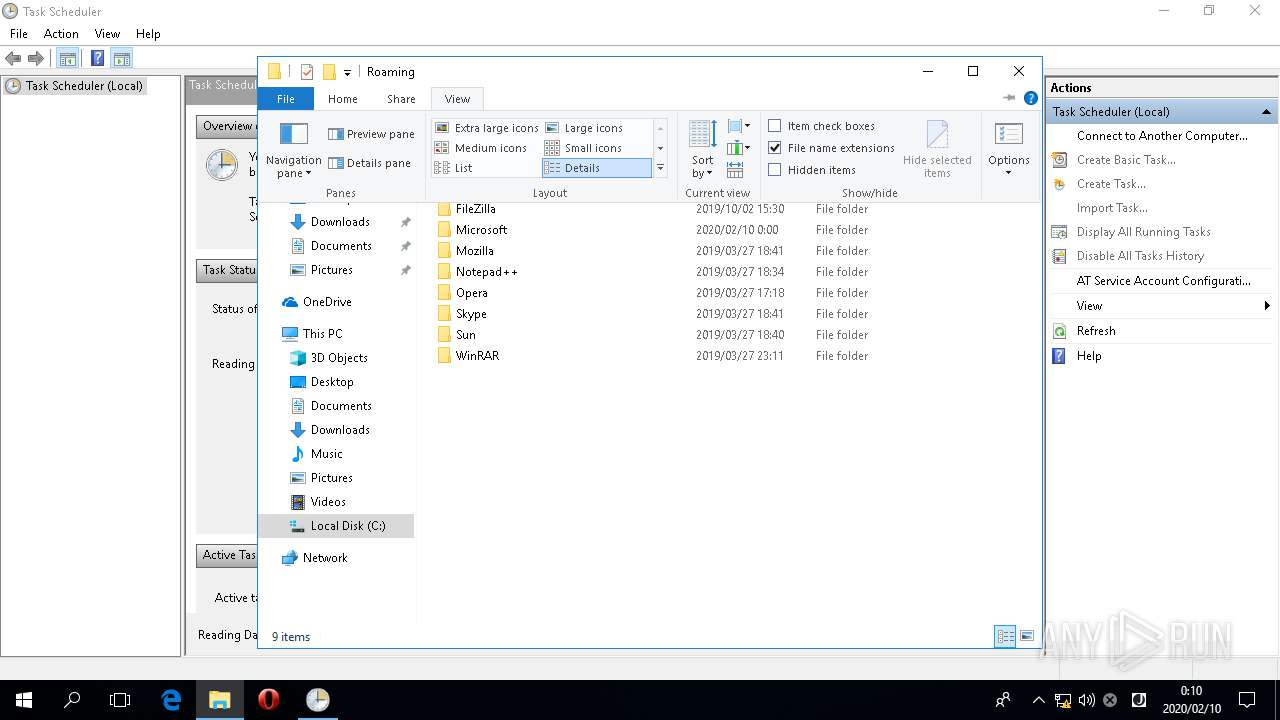Open the Sort by dropdown
This screenshot has width=1280, height=720.
[x=703, y=150]
